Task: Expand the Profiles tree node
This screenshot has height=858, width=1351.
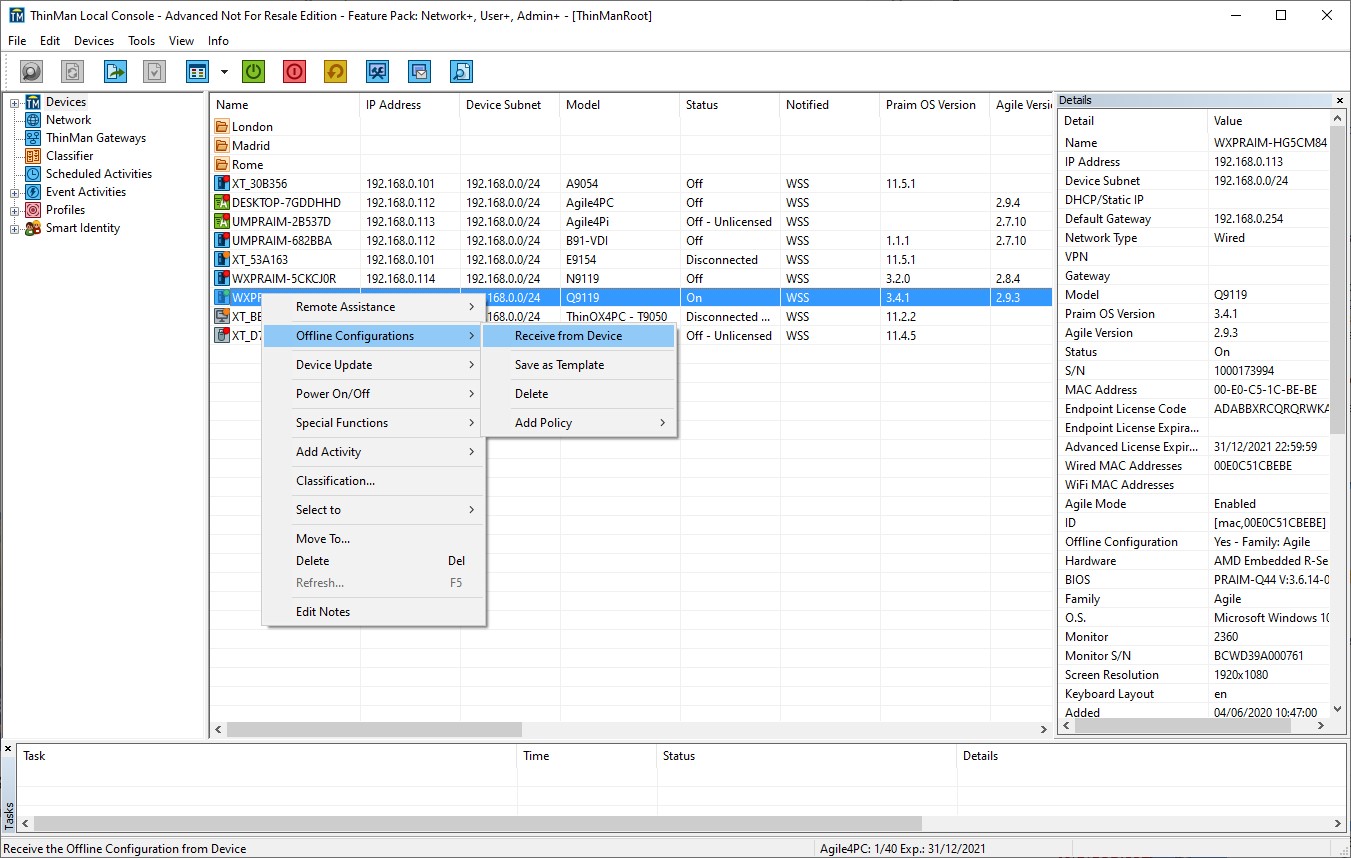Action: (x=15, y=210)
